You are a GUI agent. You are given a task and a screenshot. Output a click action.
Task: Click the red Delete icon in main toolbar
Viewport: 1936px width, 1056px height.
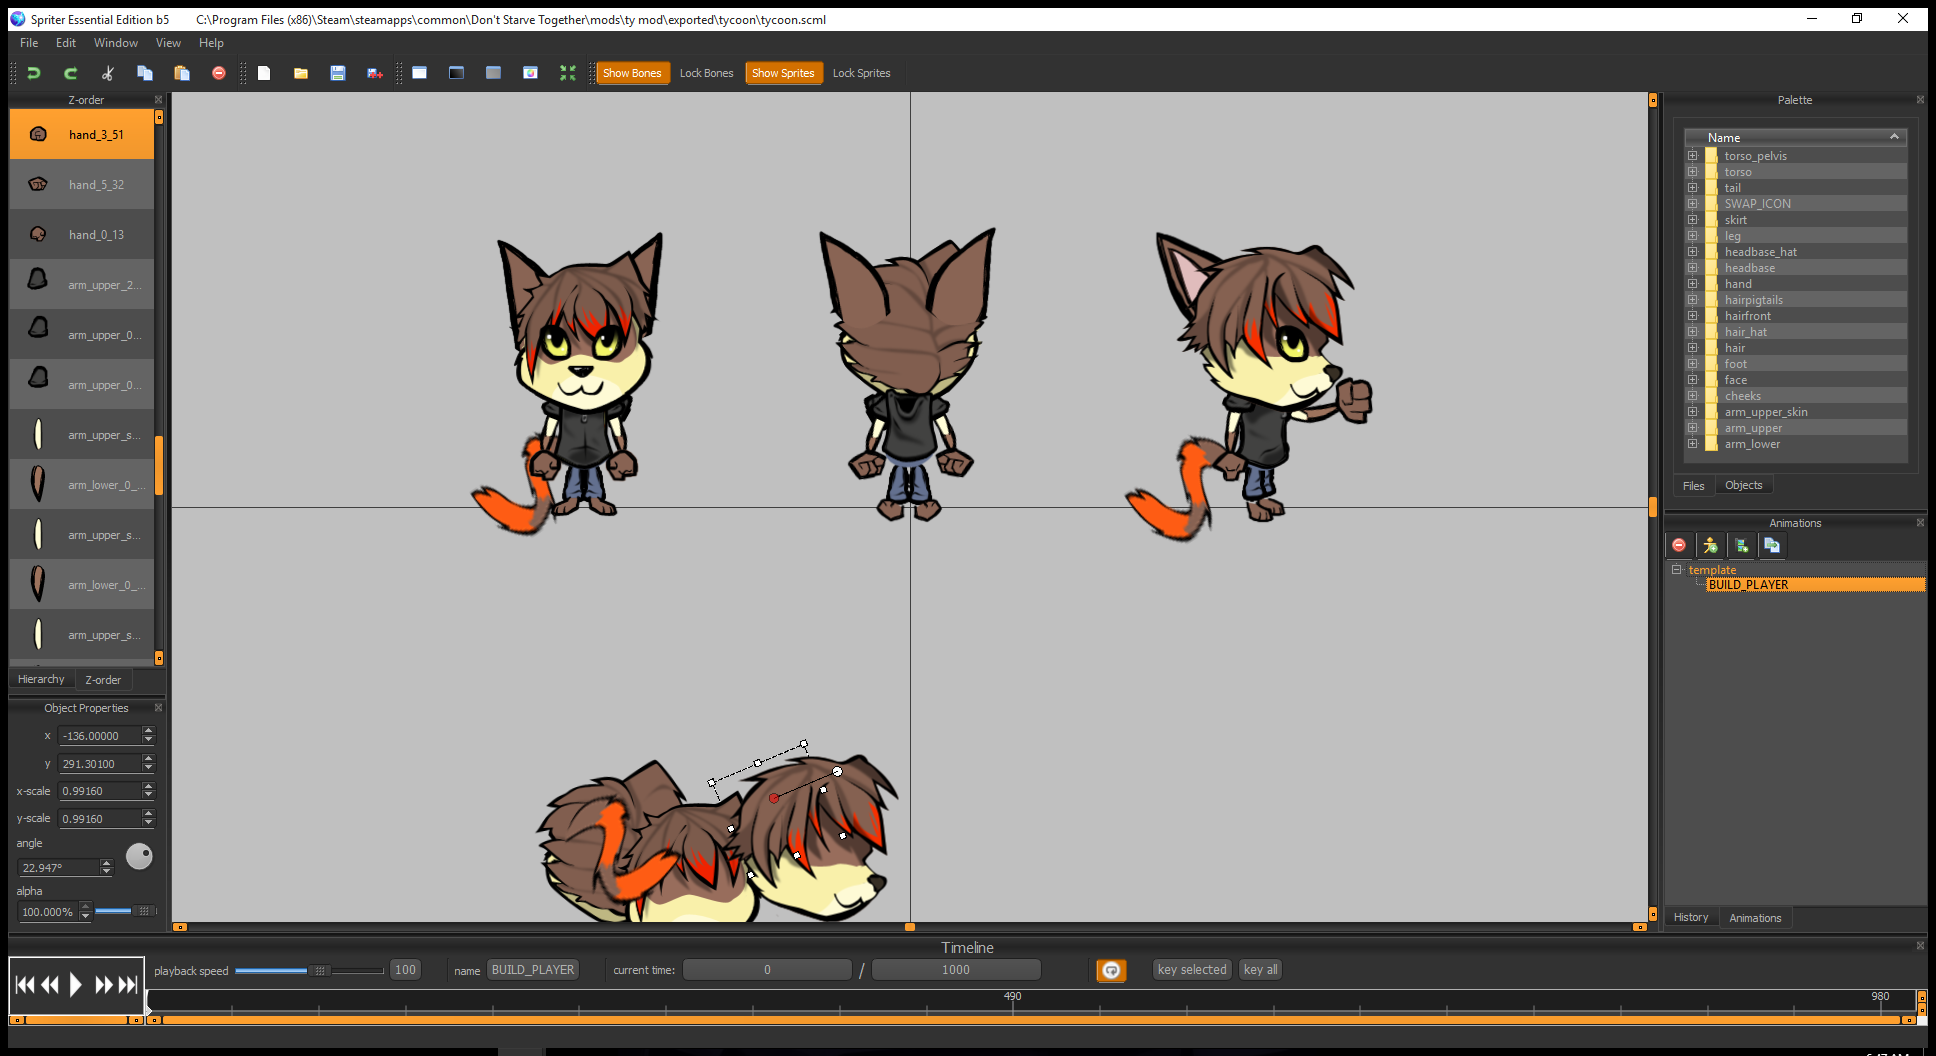pos(219,73)
